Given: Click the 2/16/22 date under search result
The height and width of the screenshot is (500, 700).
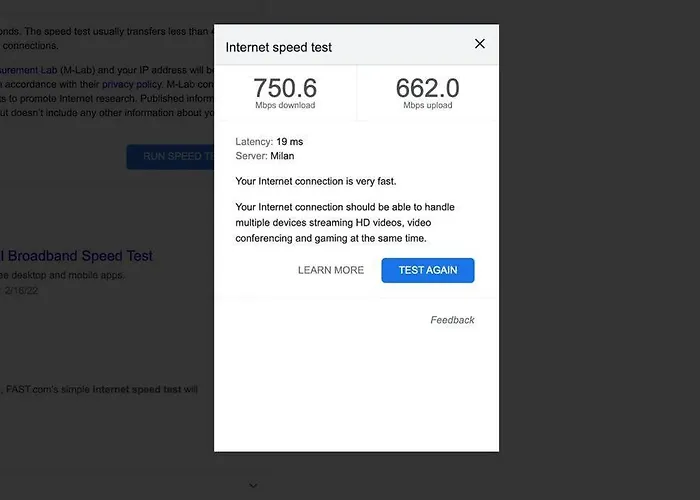Looking at the screenshot, I should [21, 291].
